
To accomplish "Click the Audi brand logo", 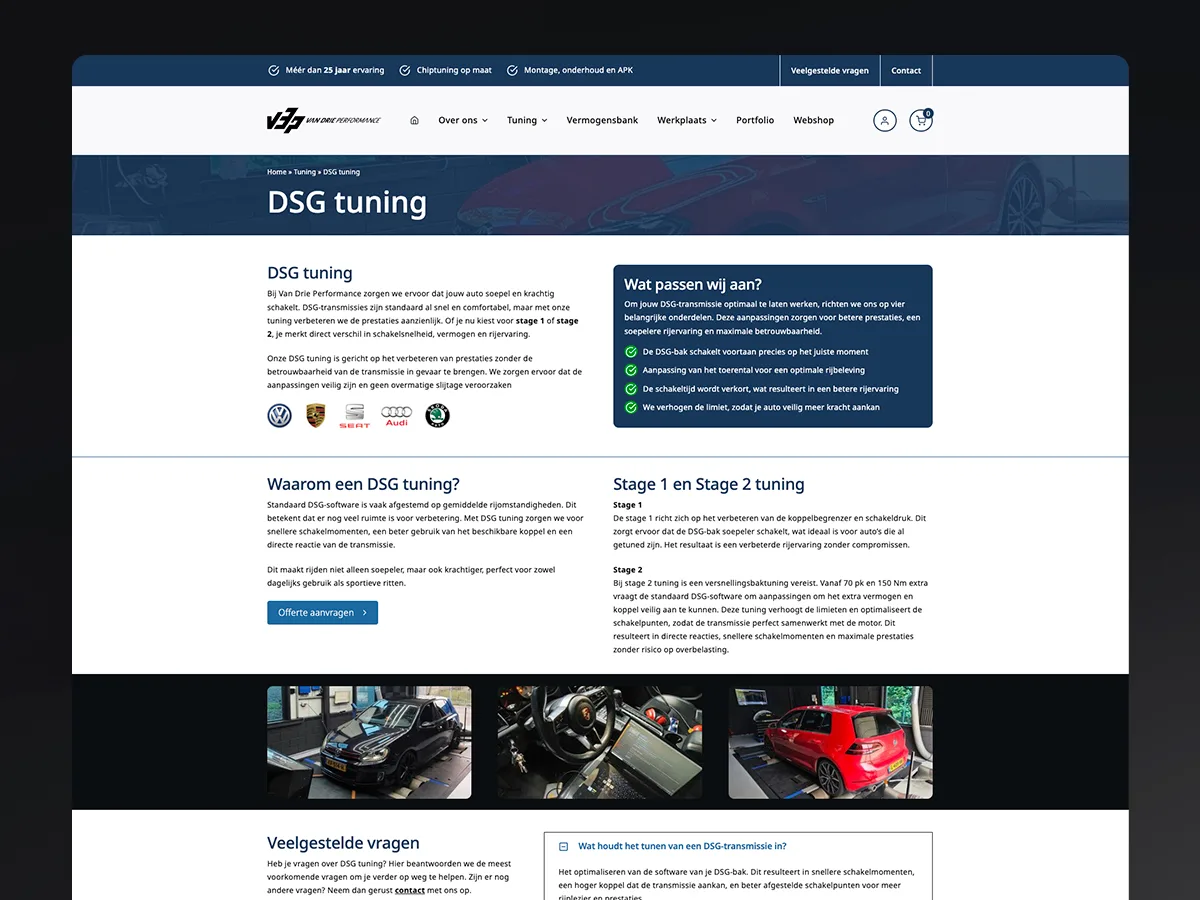I will [x=397, y=416].
